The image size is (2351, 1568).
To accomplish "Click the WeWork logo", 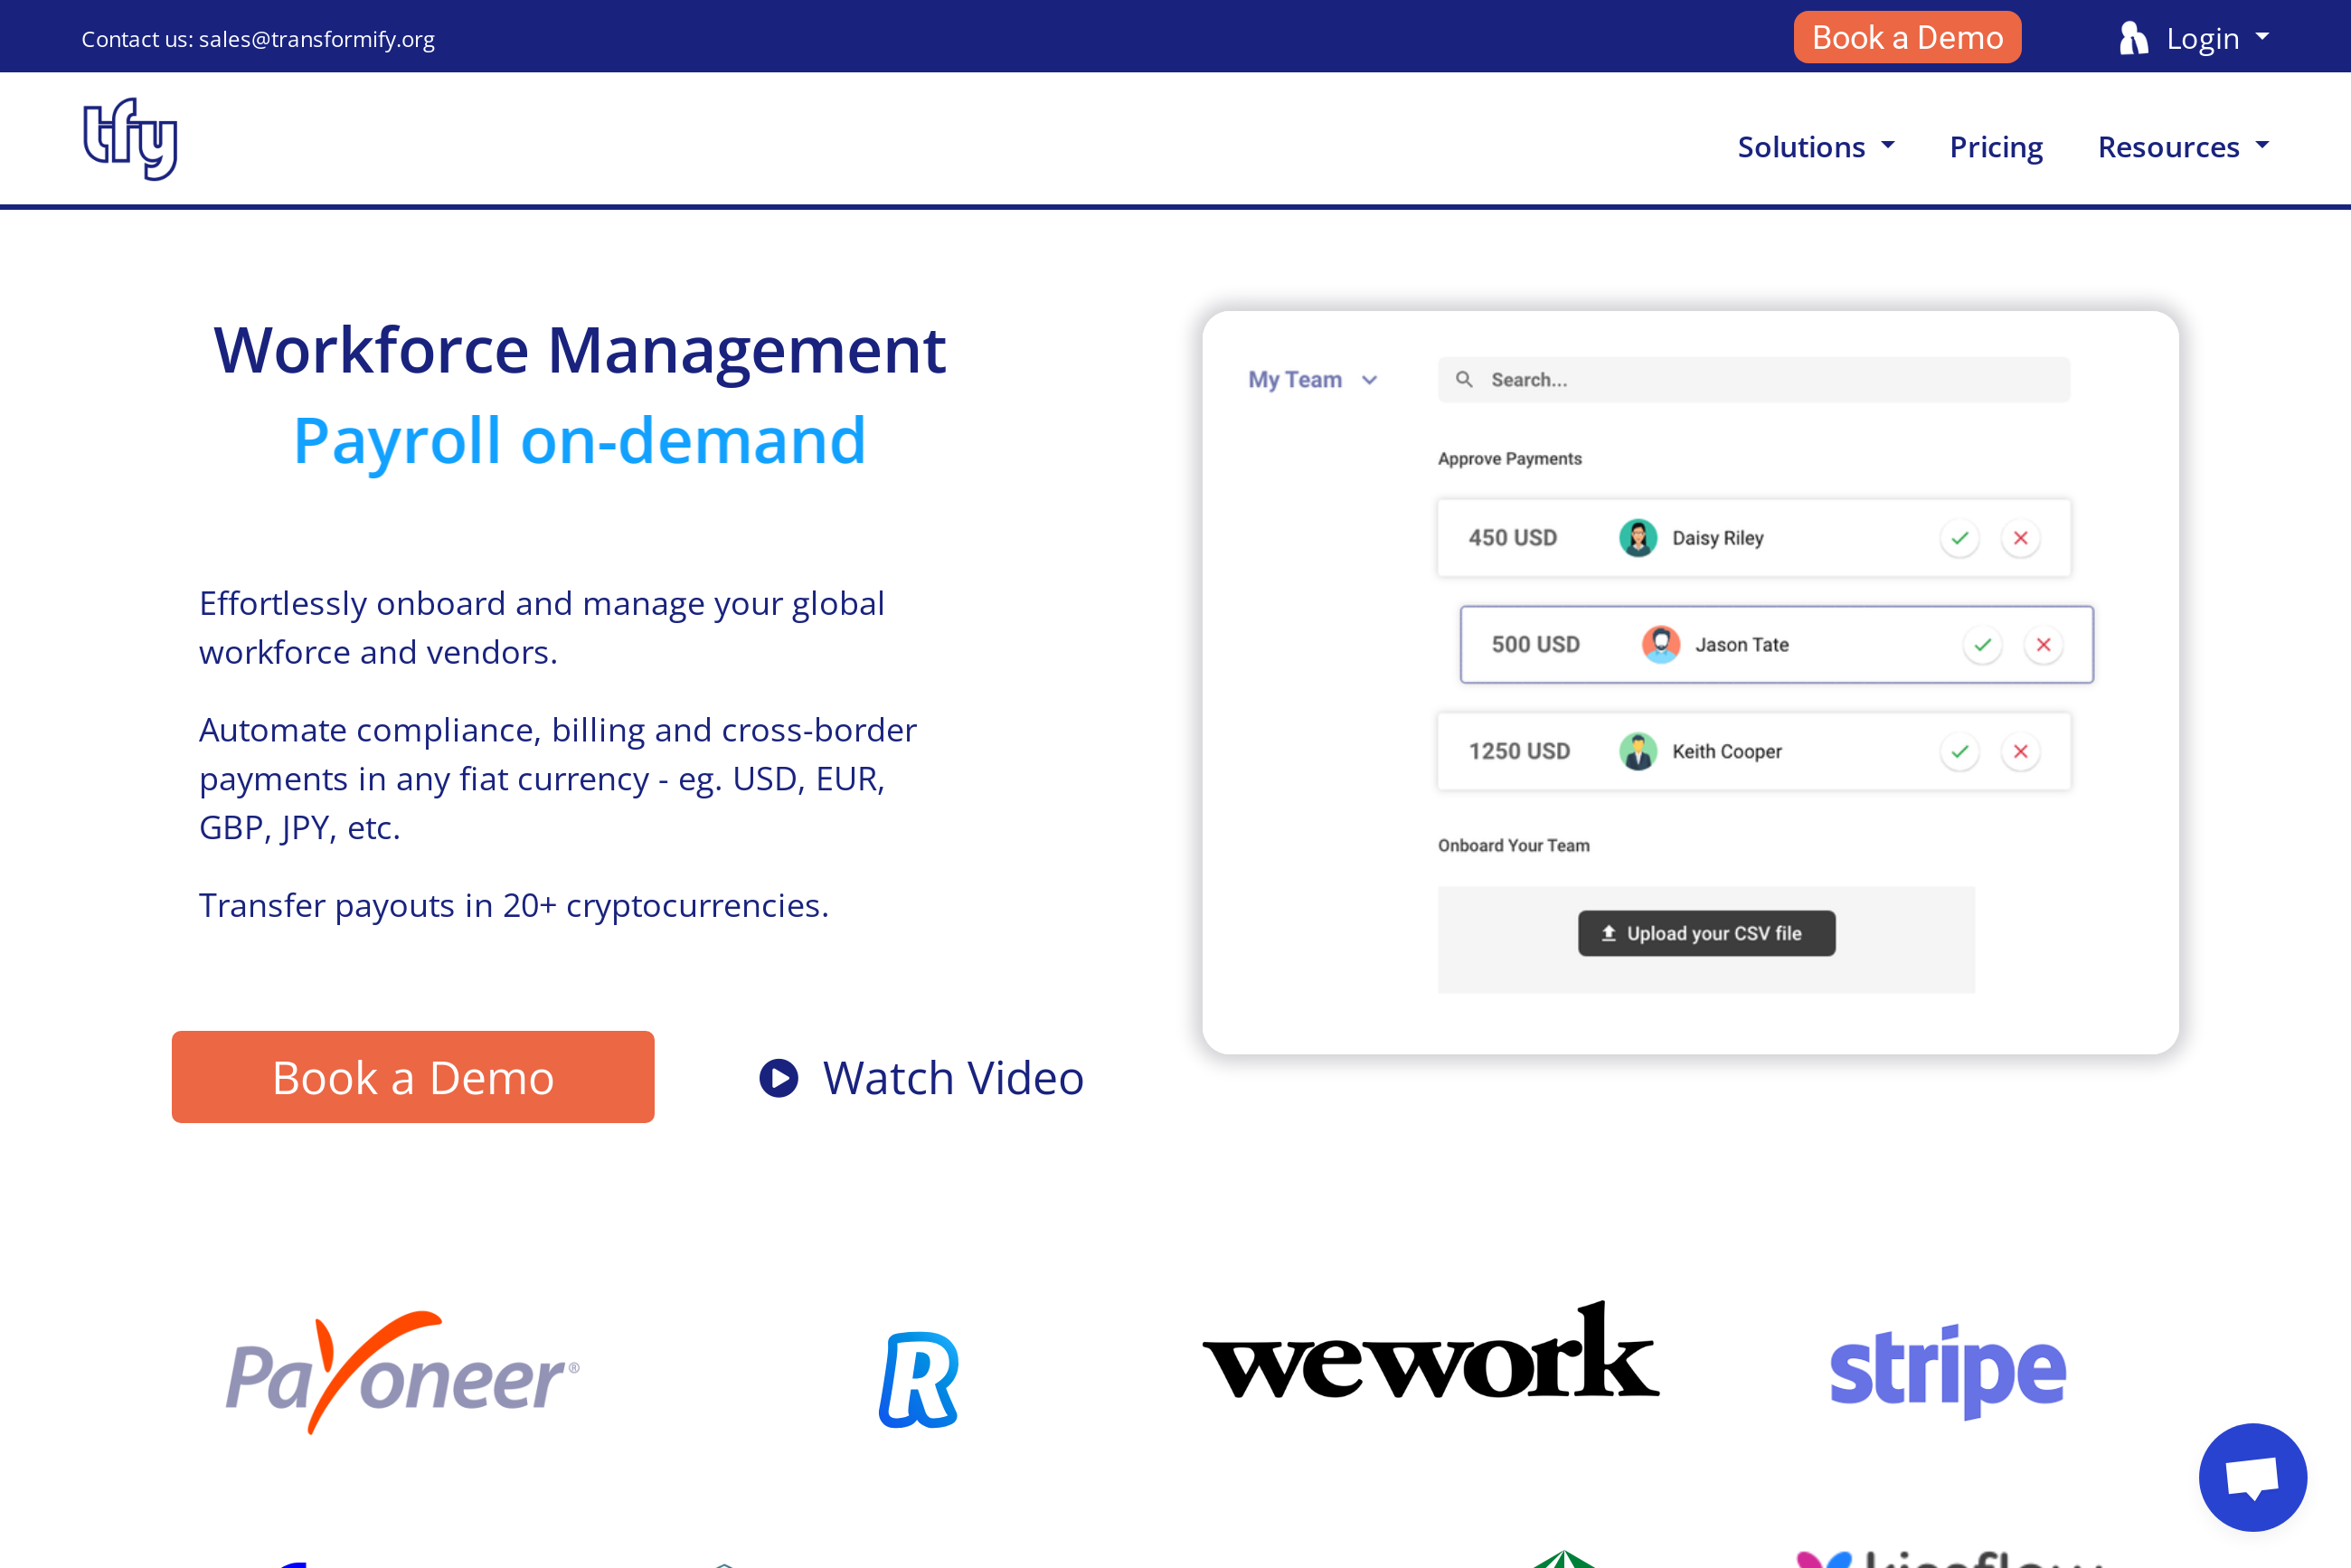I will (1430, 1353).
